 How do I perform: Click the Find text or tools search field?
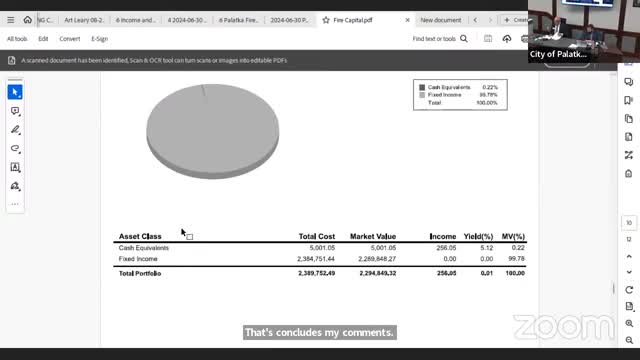pyautogui.click(x=440, y=39)
